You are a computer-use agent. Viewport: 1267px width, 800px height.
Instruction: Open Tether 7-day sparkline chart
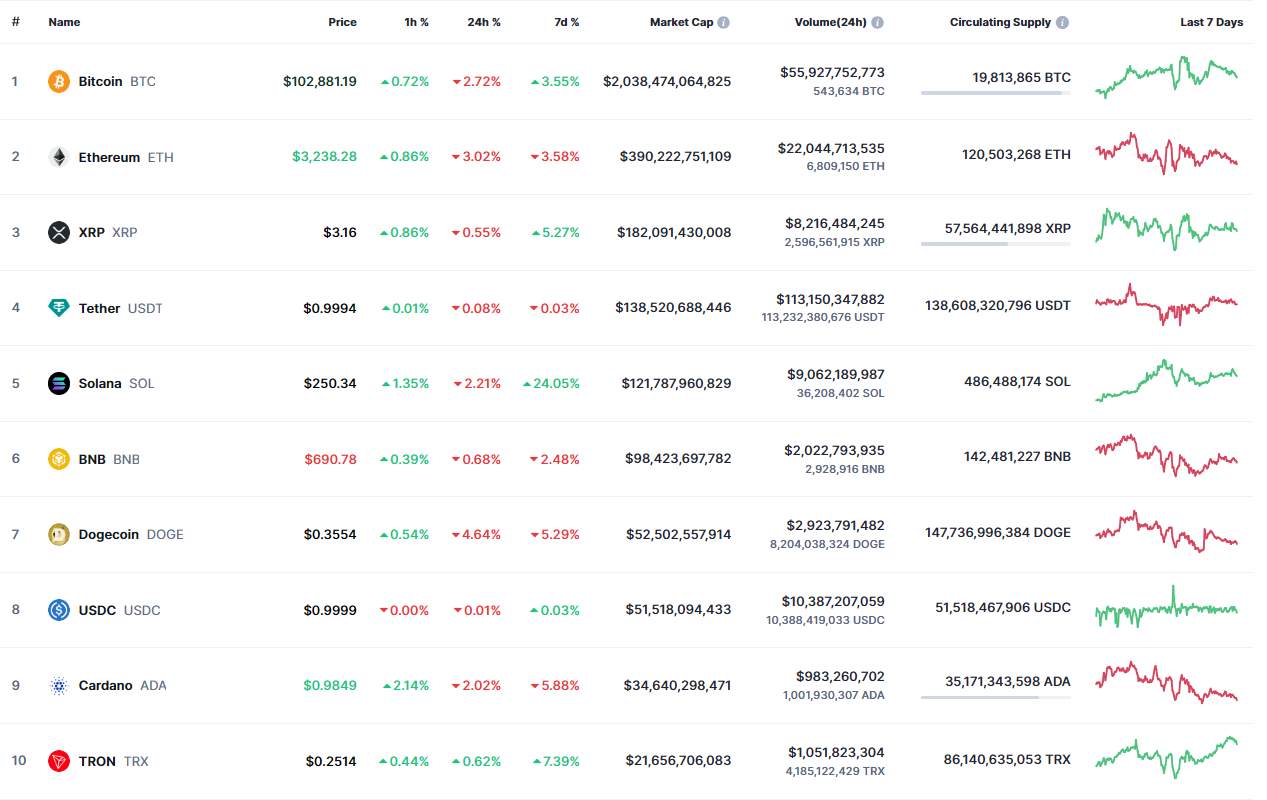[x=1167, y=304]
